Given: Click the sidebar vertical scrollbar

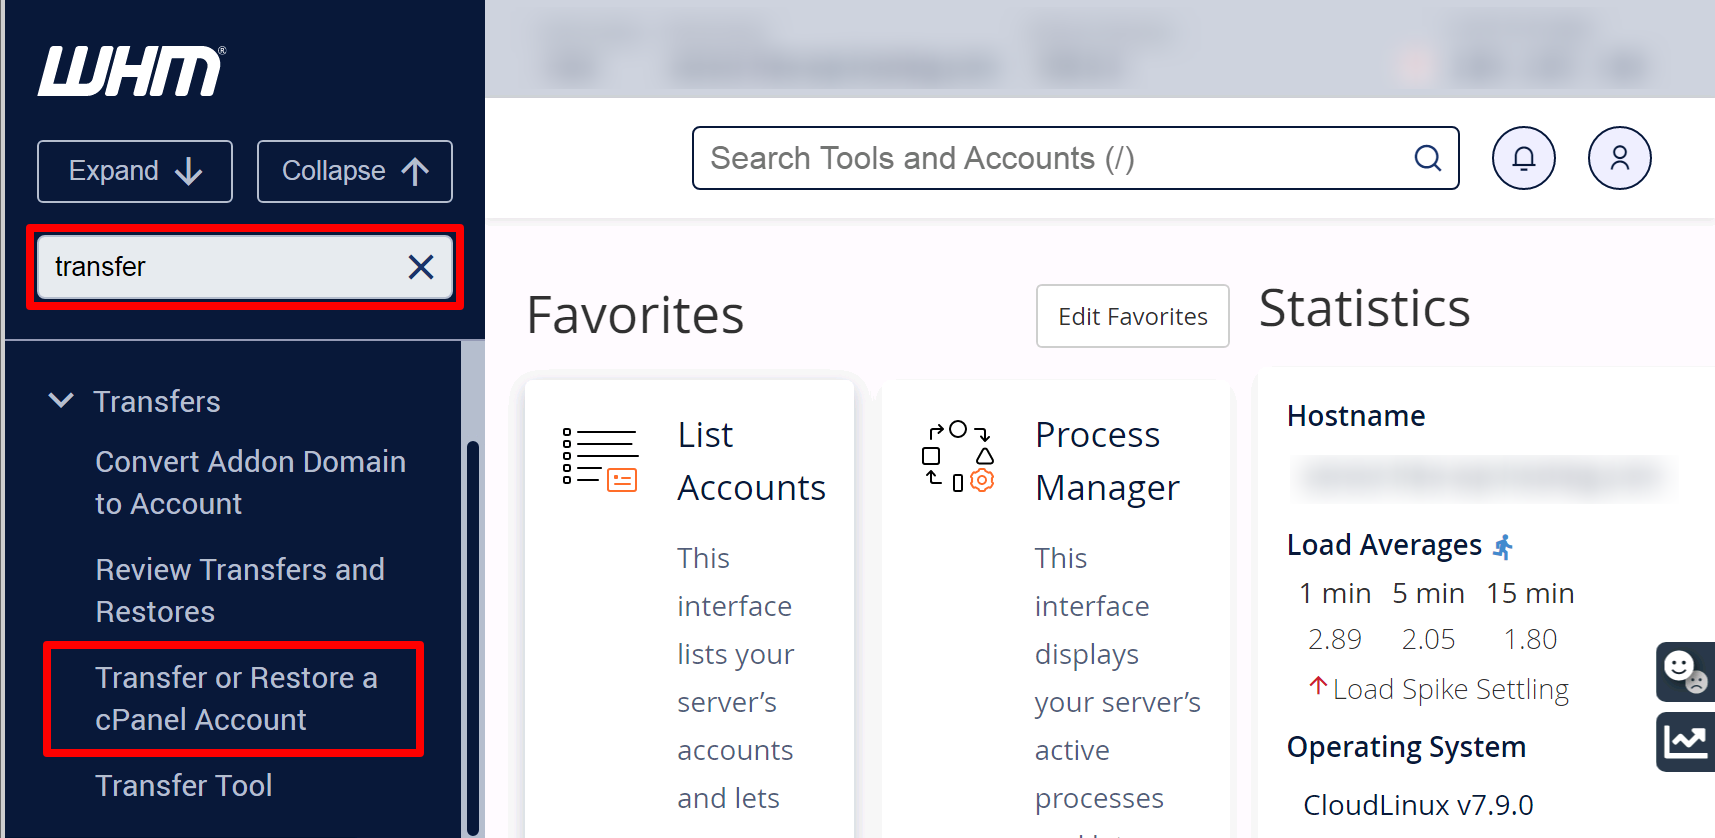Looking at the screenshot, I should [473, 636].
